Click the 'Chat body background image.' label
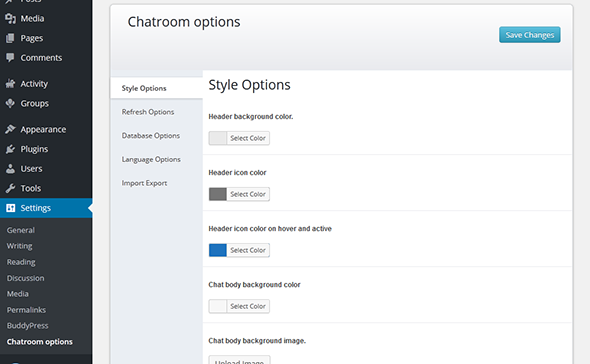590x364 pixels. (x=257, y=341)
